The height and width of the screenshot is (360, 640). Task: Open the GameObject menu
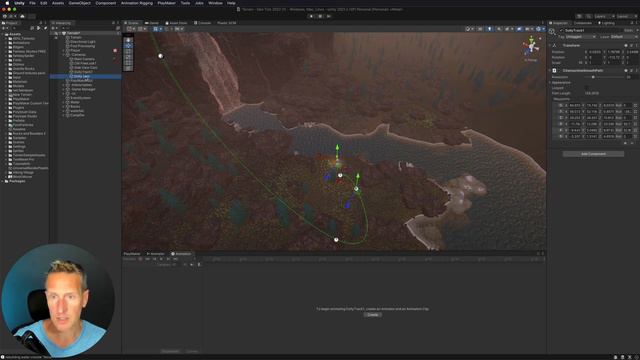click(80, 3)
